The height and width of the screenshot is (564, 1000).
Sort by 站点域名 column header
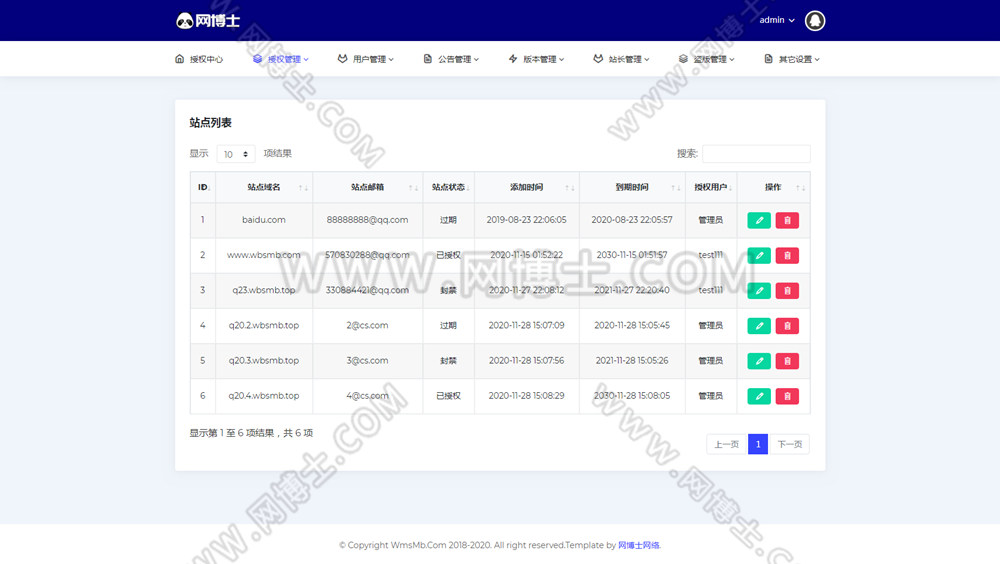(264, 187)
